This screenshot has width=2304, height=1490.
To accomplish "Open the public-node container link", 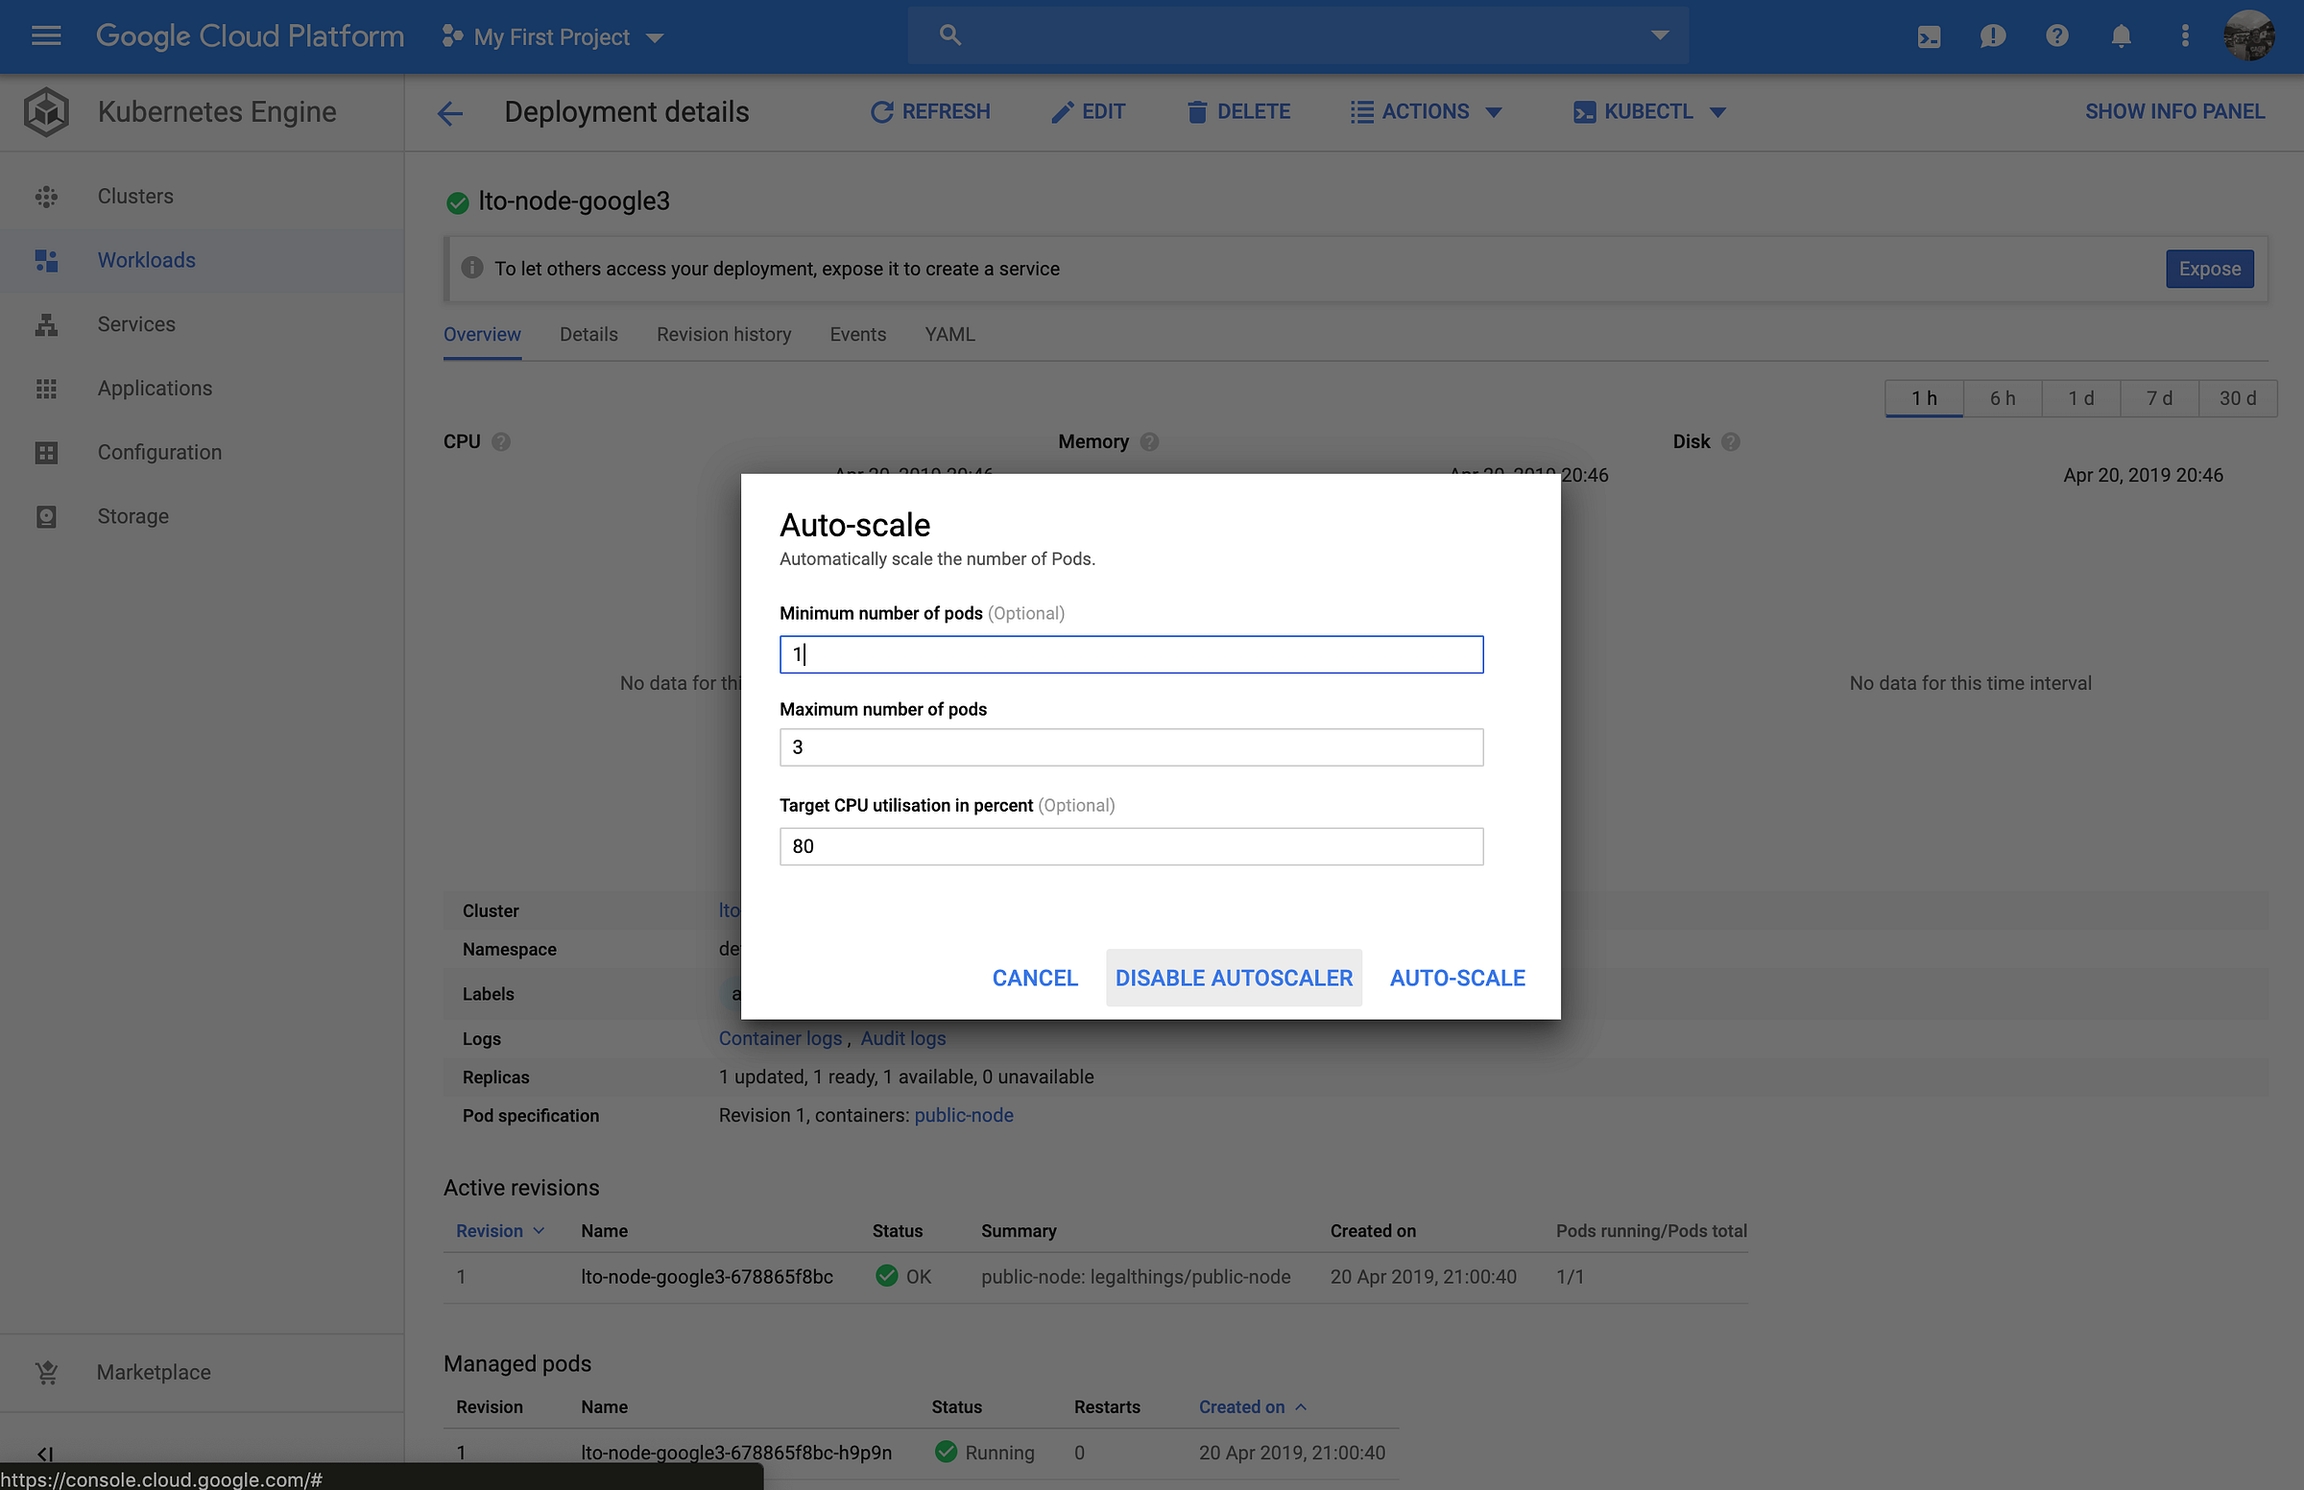I will [x=963, y=1116].
